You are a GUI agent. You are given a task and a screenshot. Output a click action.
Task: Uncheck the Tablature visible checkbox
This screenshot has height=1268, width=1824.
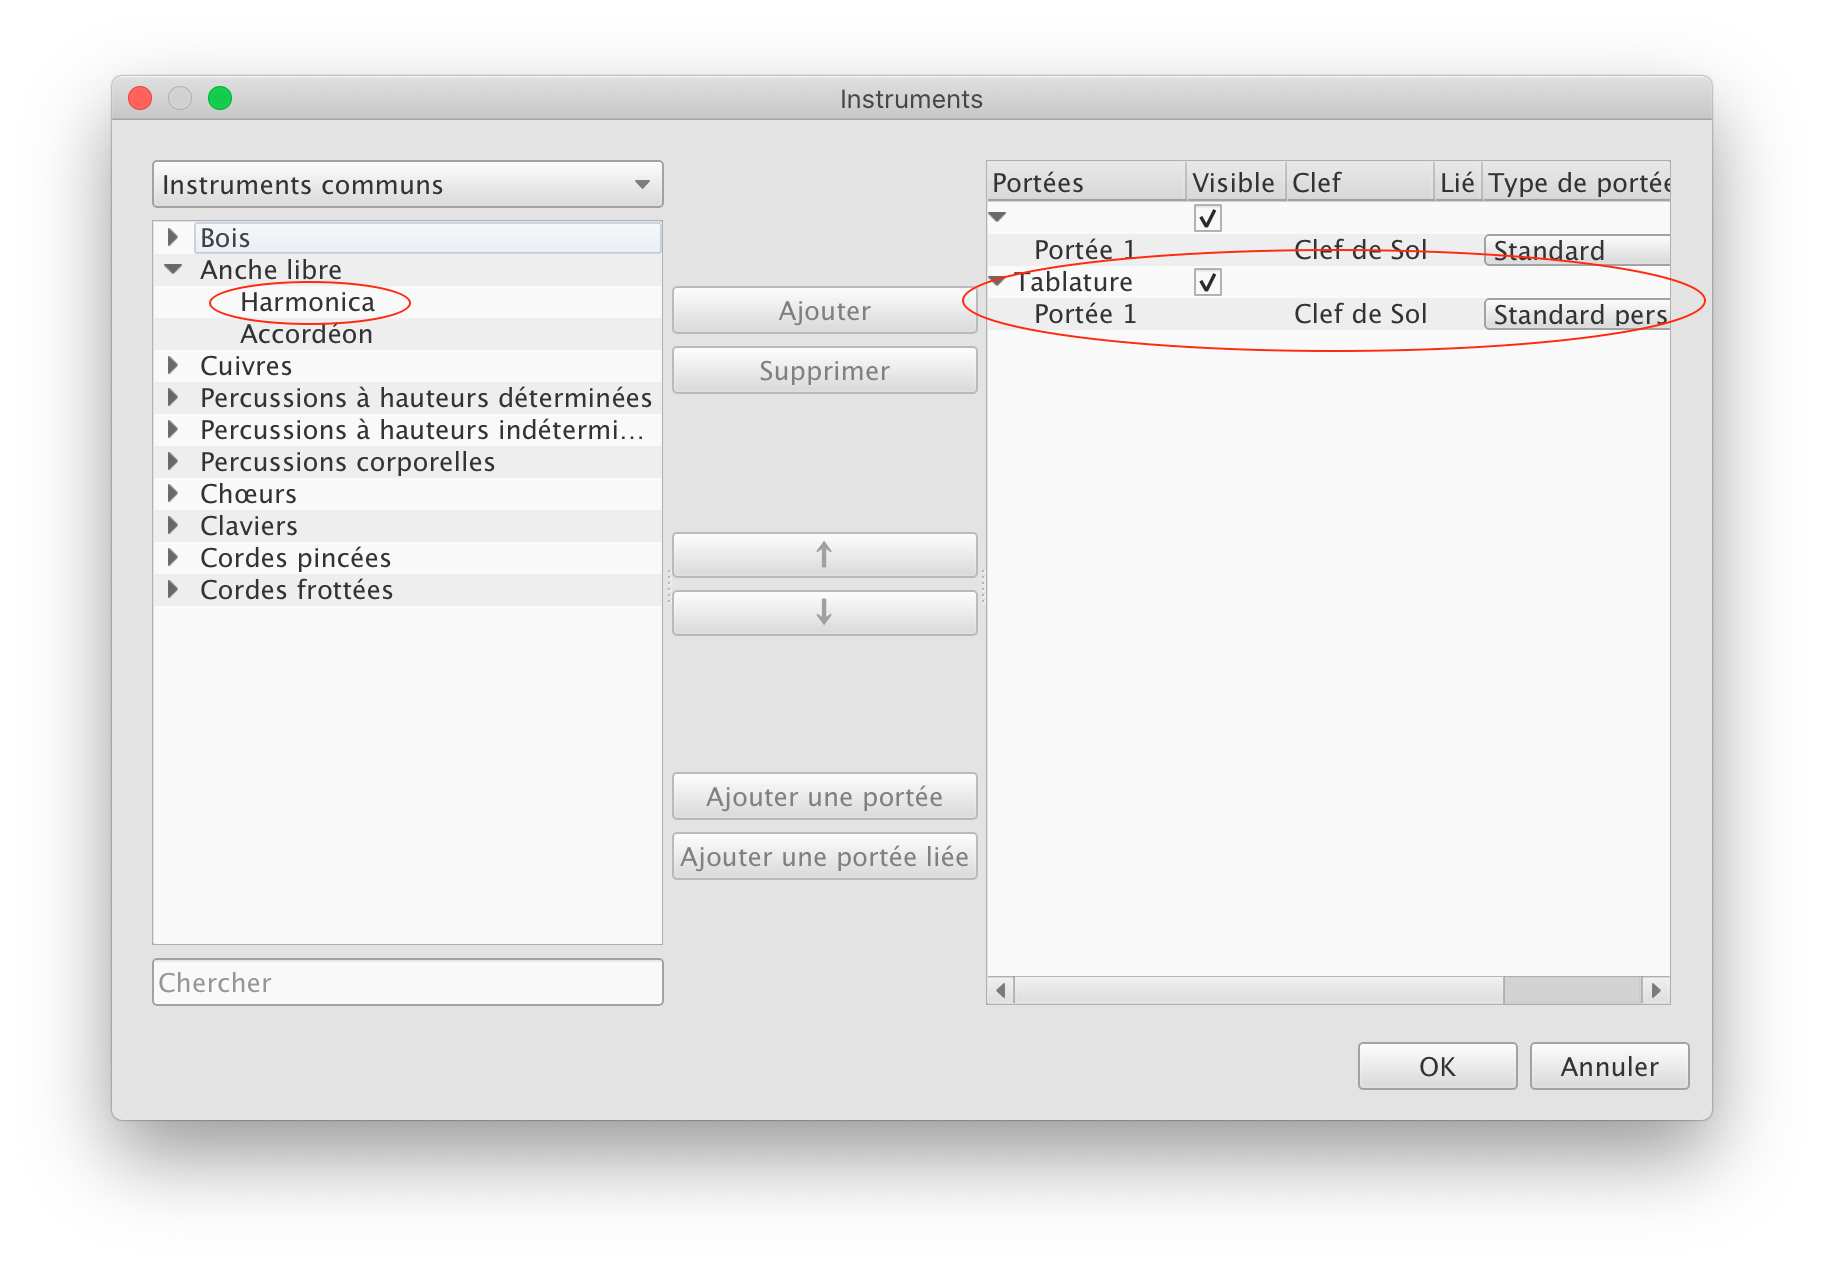(1207, 282)
